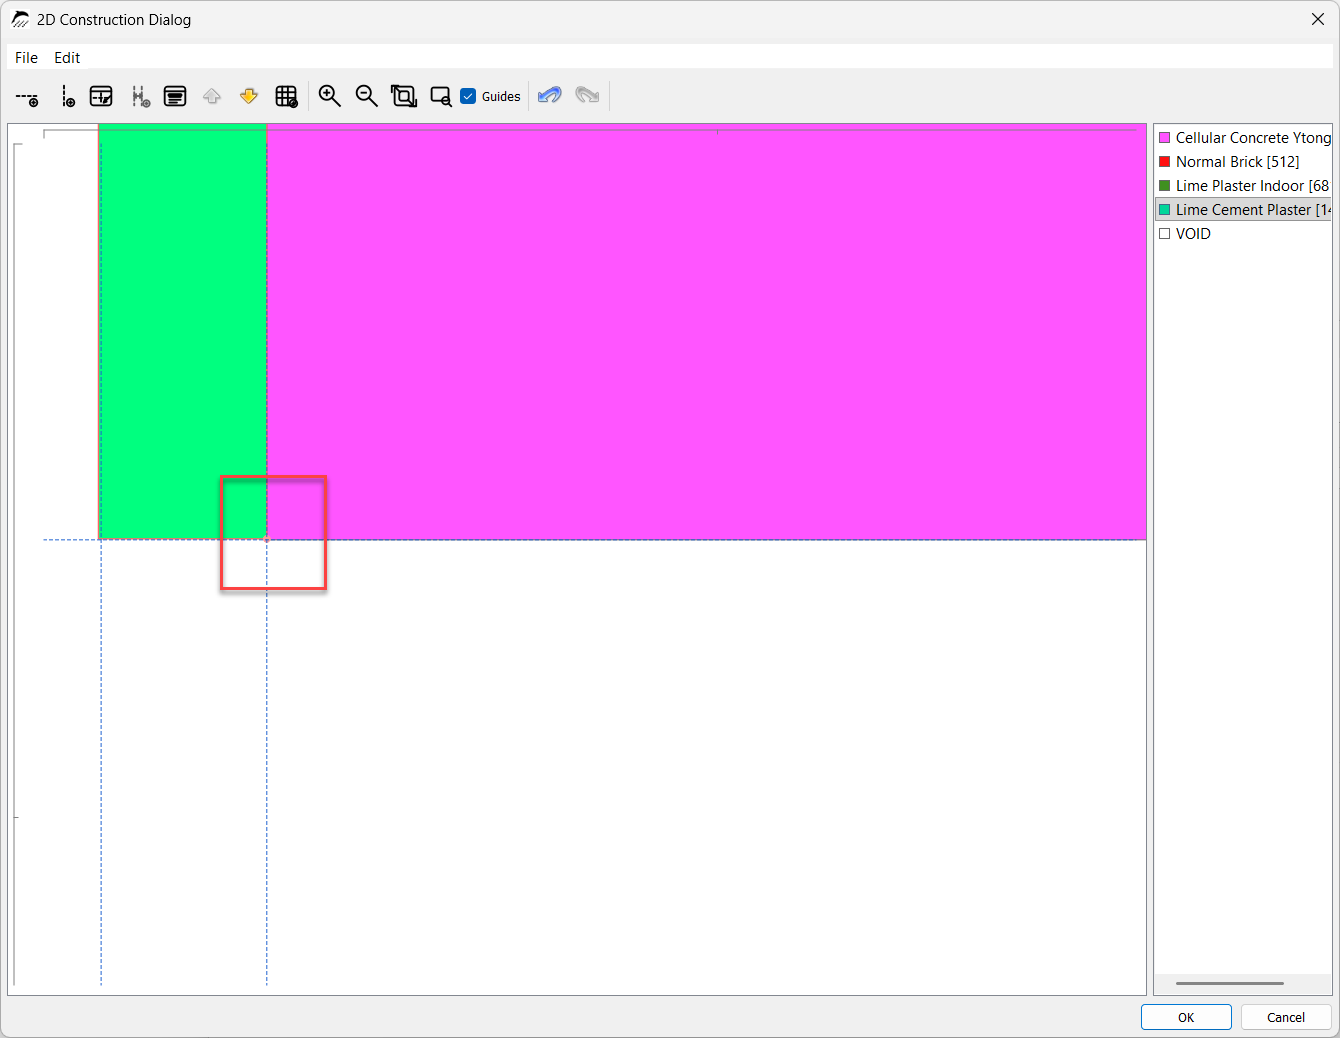The height and width of the screenshot is (1038, 1340).
Task: Select Cellular Concrete Ytong material
Action: (x=1244, y=138)
